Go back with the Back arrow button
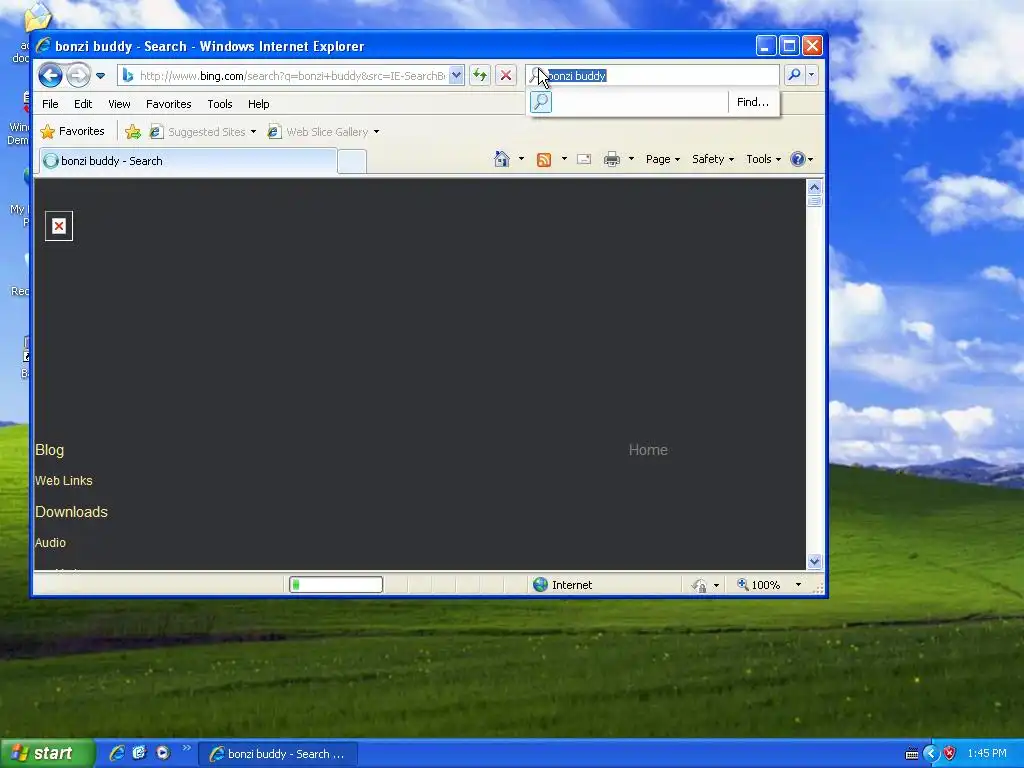Viewport: 1024px width, 768px height. 50,76
